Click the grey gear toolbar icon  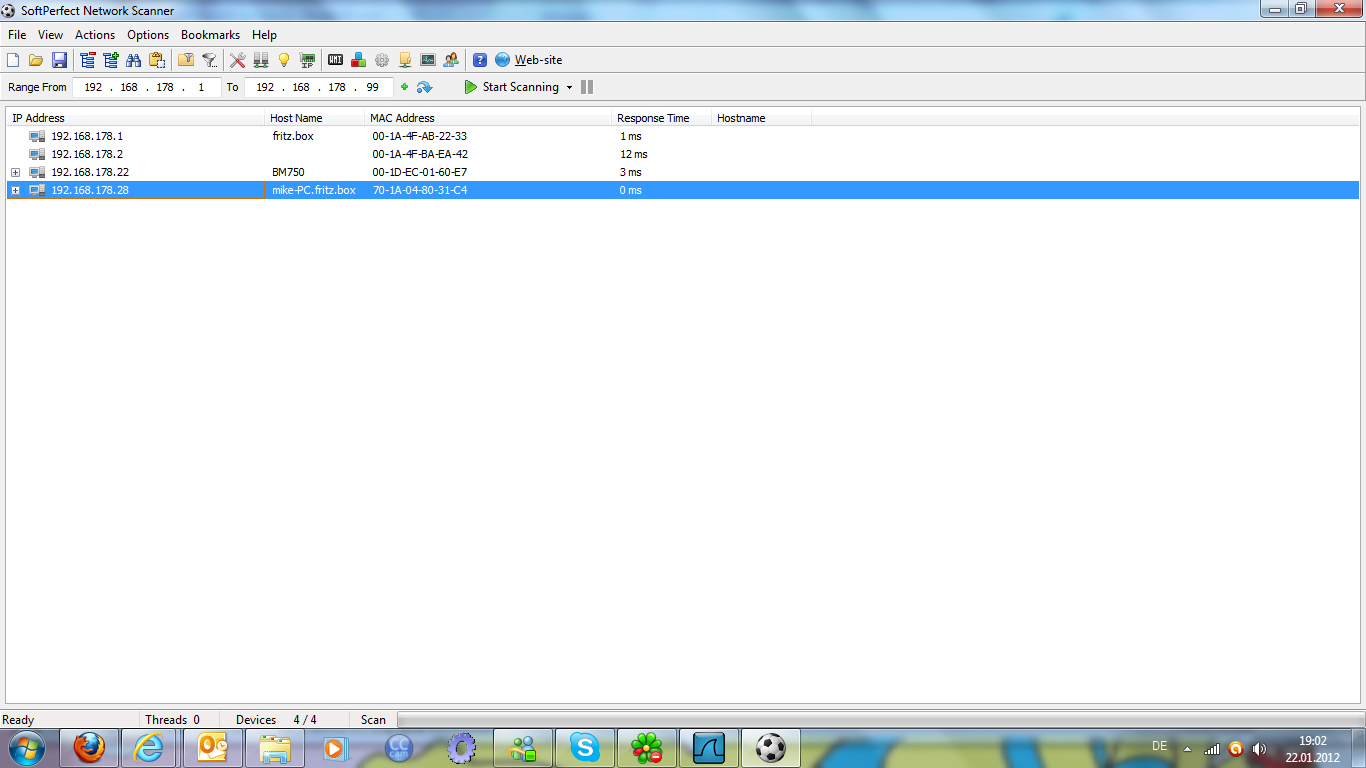point(382,60)
